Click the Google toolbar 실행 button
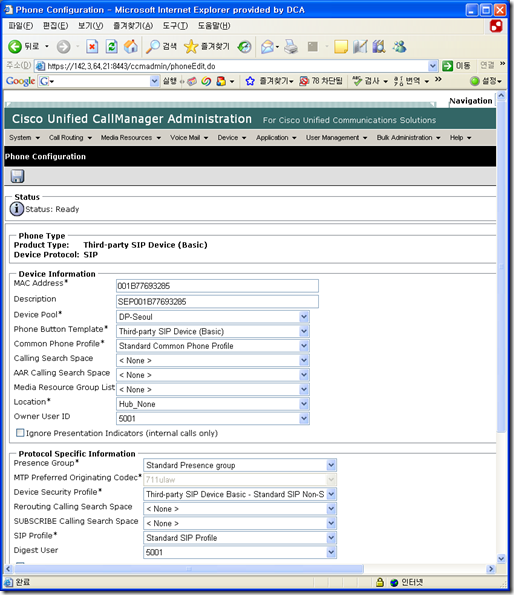 (x=170, y=81)
